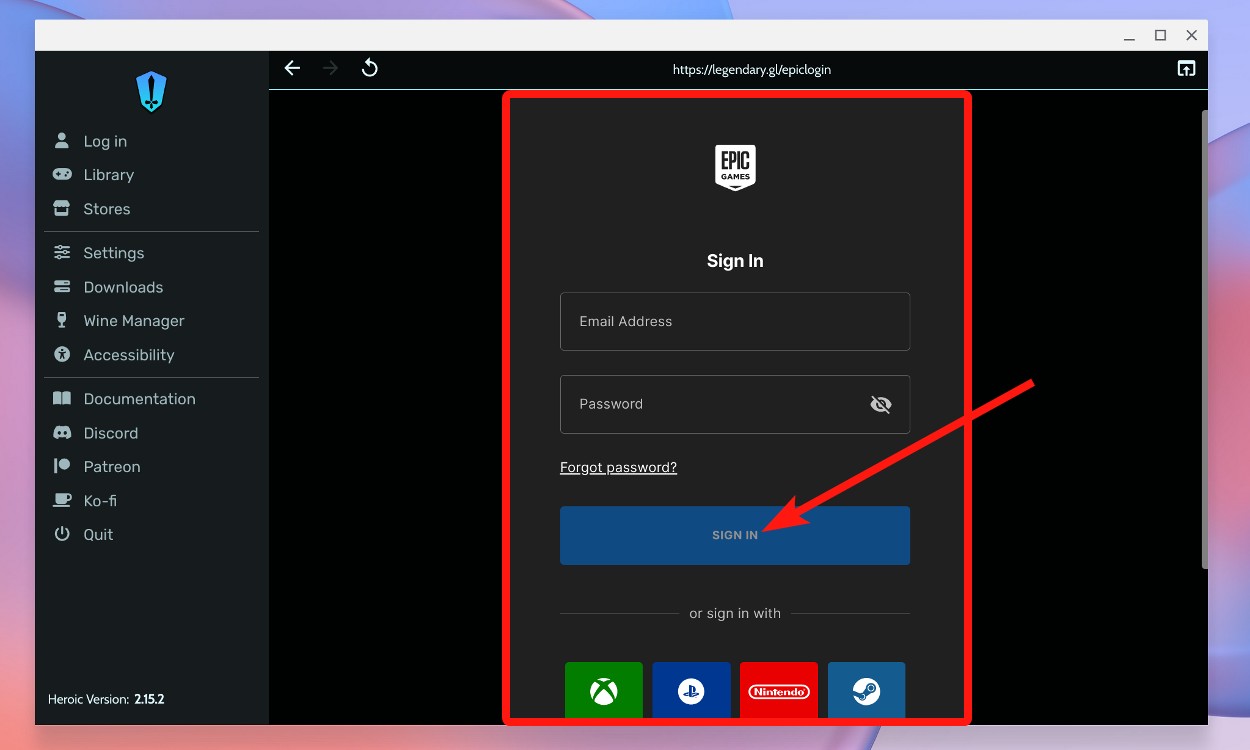Open login page in external browser
The image size is (1250, 750).
1186,68
